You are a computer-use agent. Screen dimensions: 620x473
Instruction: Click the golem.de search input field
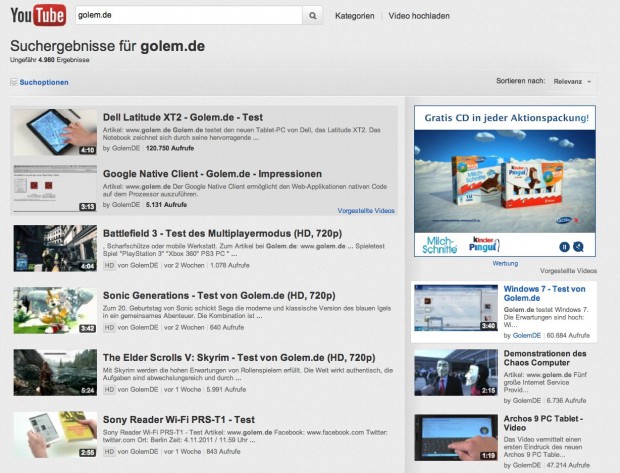click(x=189, y=15)
